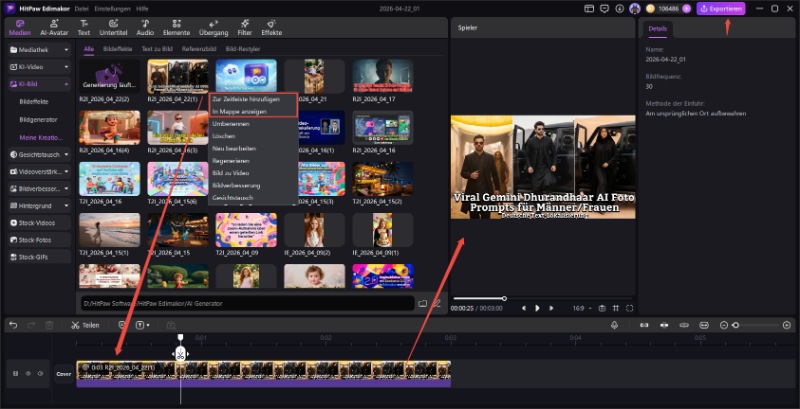Select the T2I_2026_04_16 thumbnail
Screen dimensions: 800x409
click(110, 179)
